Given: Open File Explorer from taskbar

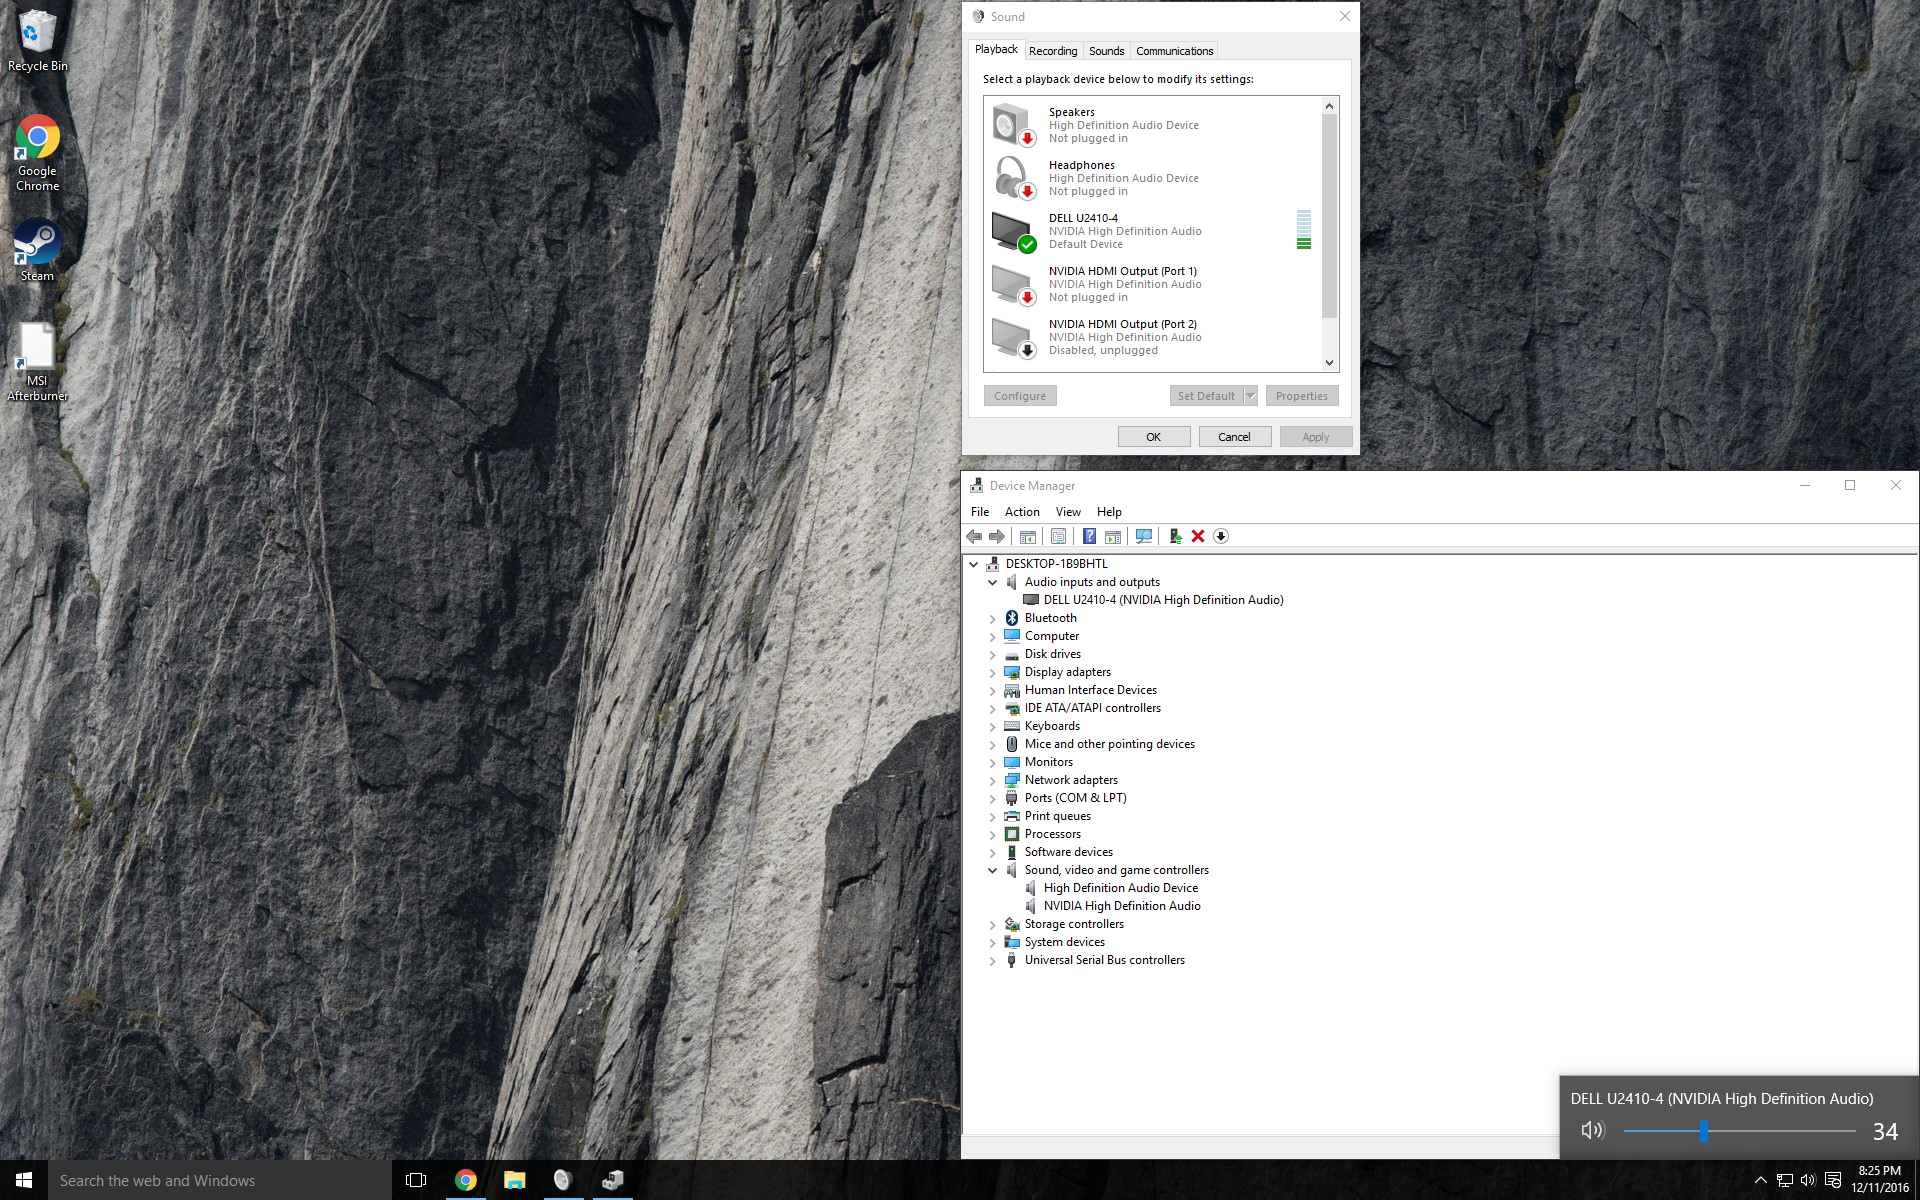Looking at the screenshot, I should pyautogui.click(x=514, y=1180).
